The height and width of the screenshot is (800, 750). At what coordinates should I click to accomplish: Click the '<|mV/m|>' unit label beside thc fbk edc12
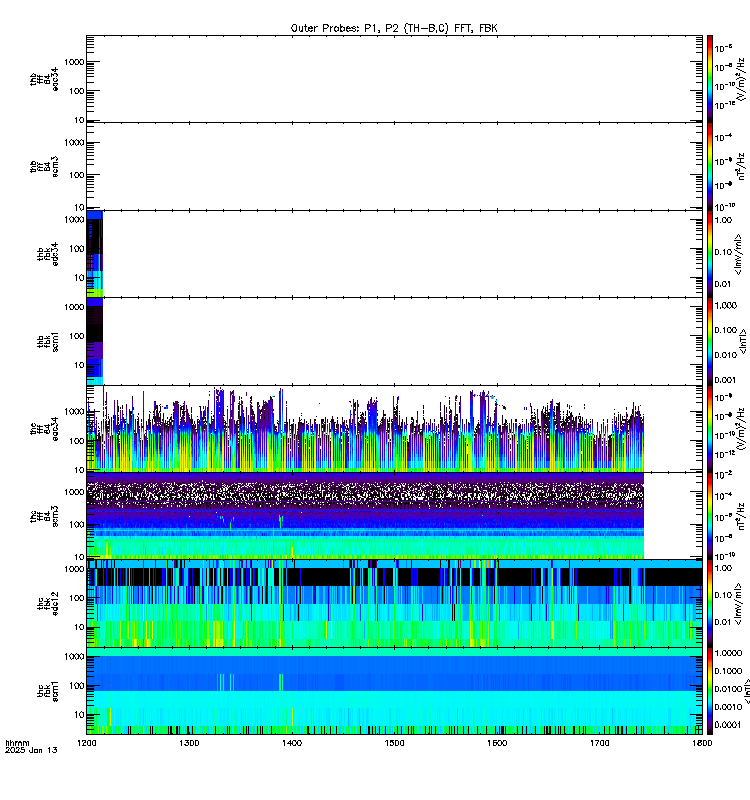coord(738,604)
